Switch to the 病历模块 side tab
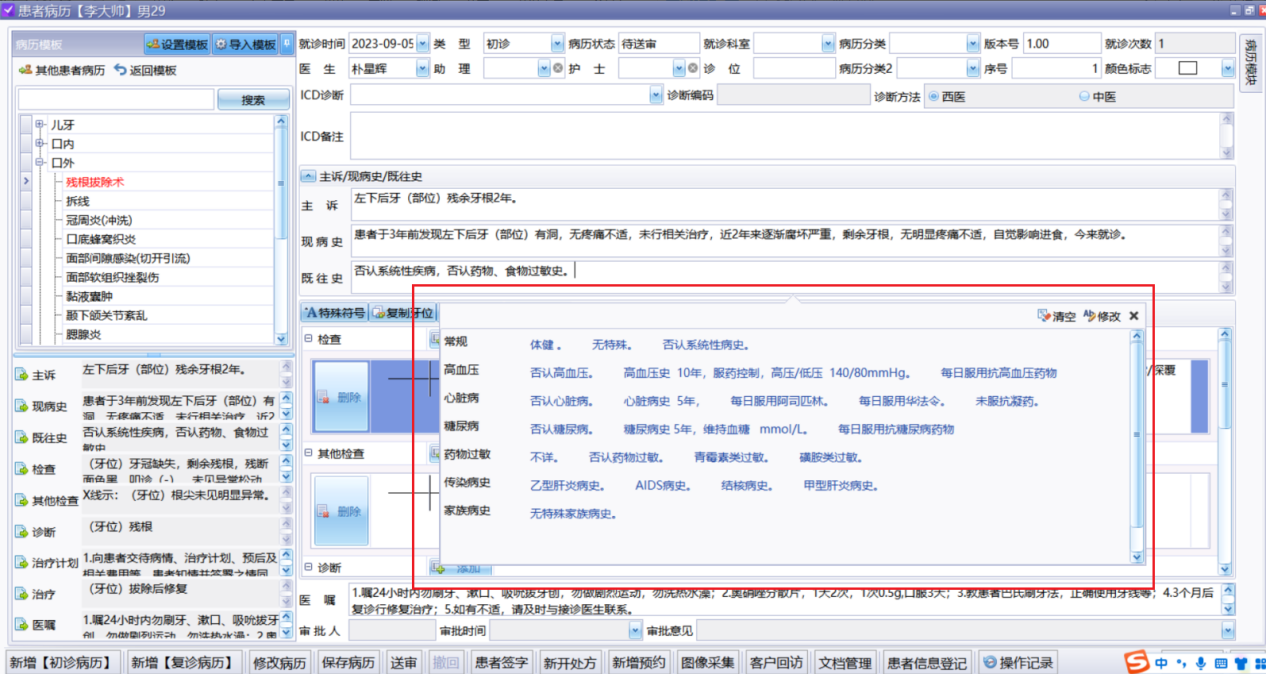The image size is (1266, 674). pyautogui.click(x=1251, y=62)
